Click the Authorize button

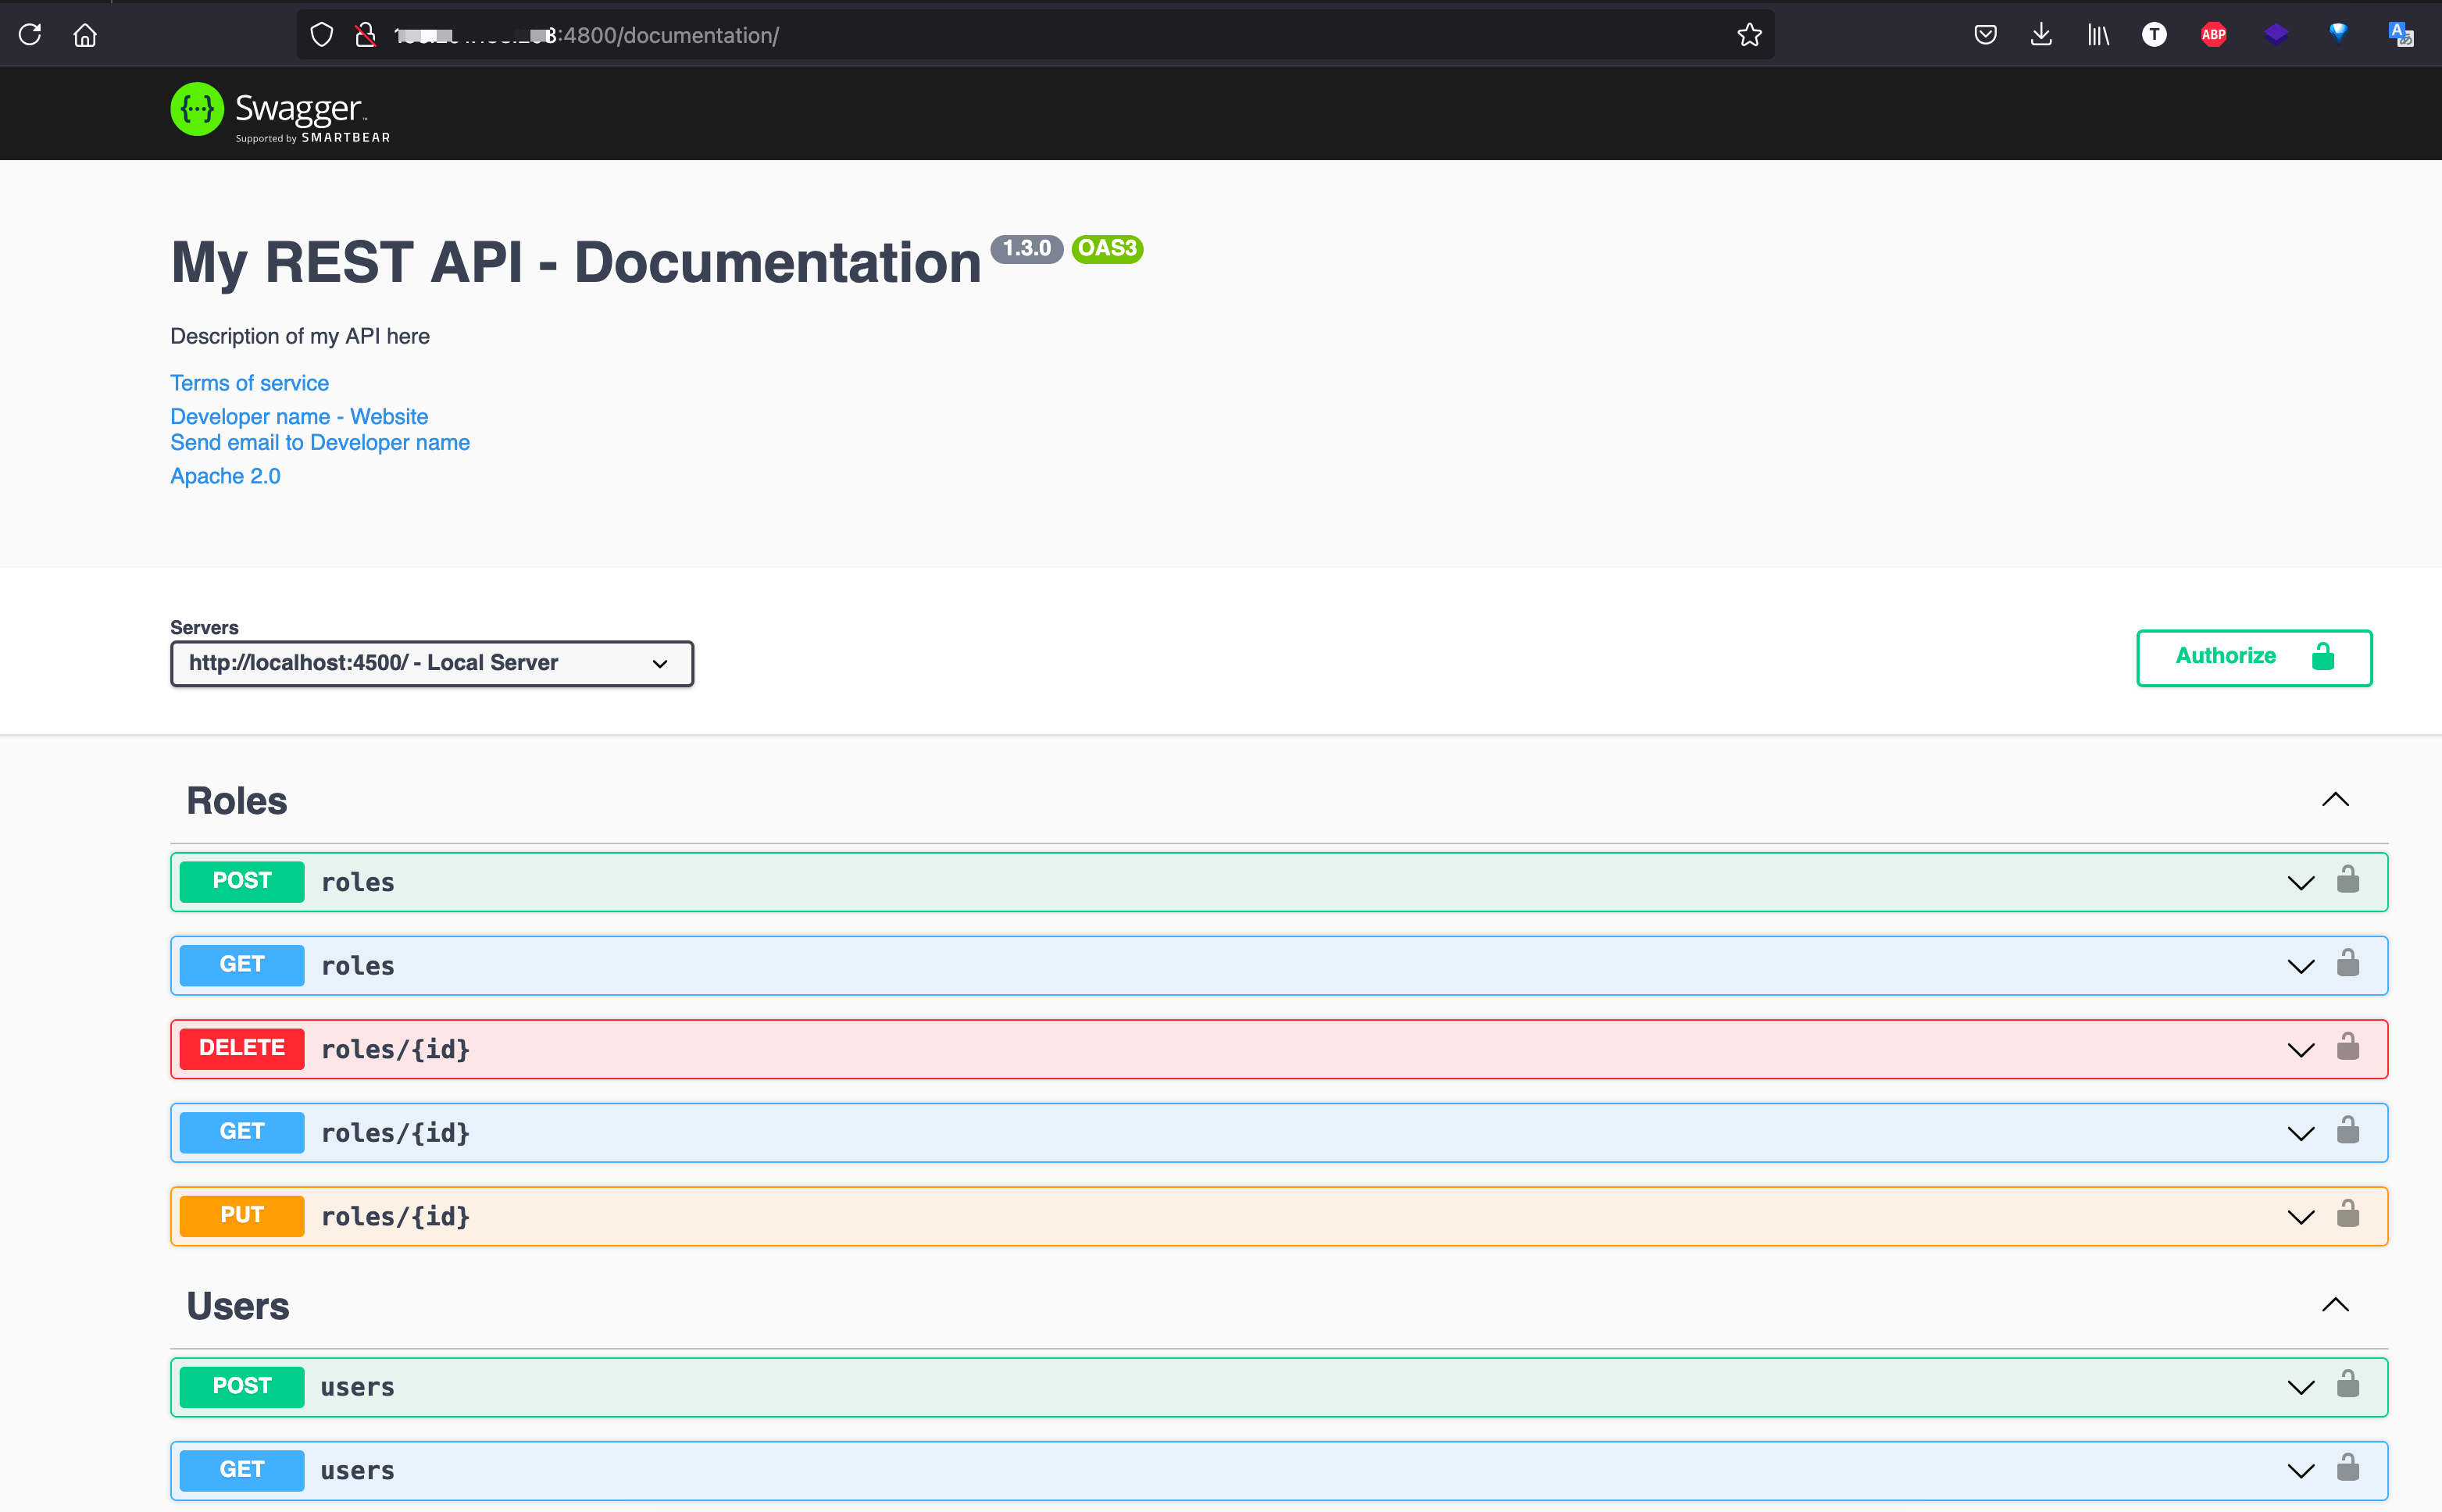tap(2254, 657)
